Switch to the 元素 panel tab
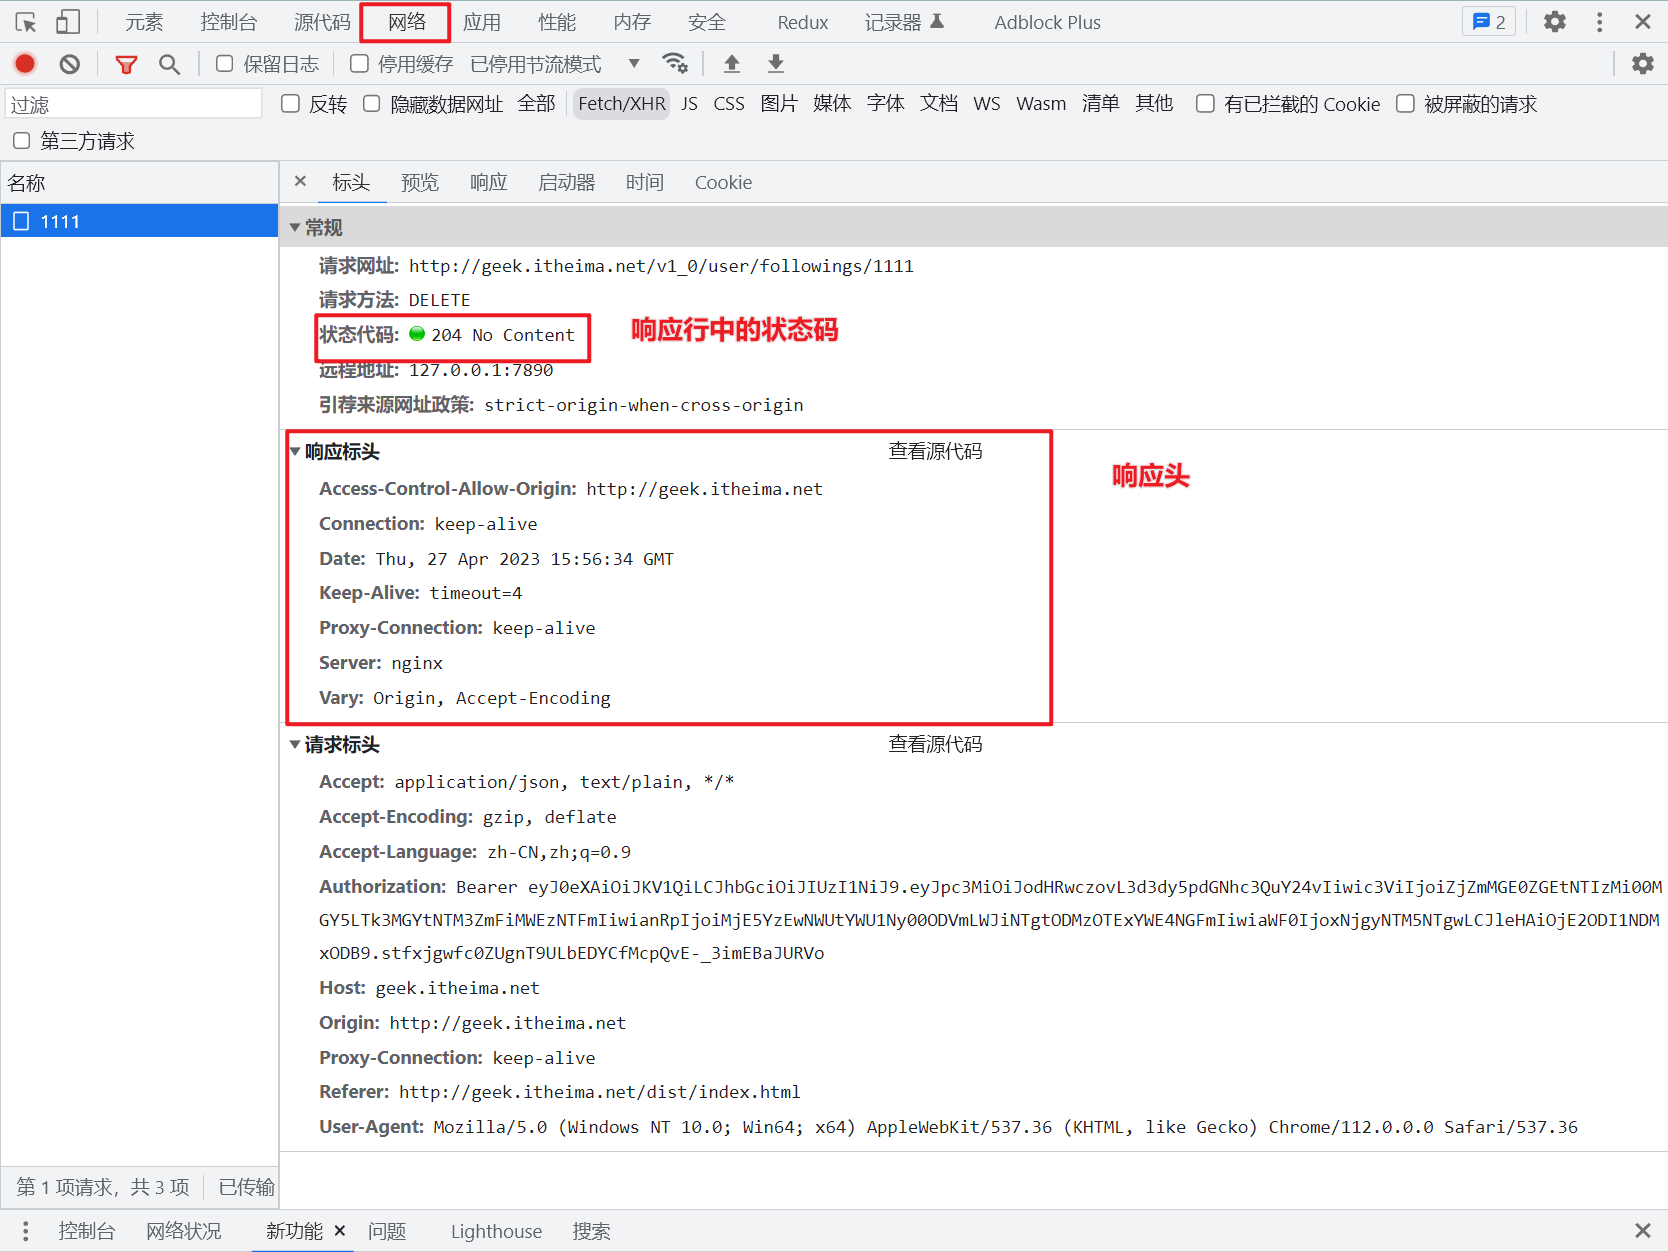This screenshot has height=1252, width=1668. tap(144, 22)
